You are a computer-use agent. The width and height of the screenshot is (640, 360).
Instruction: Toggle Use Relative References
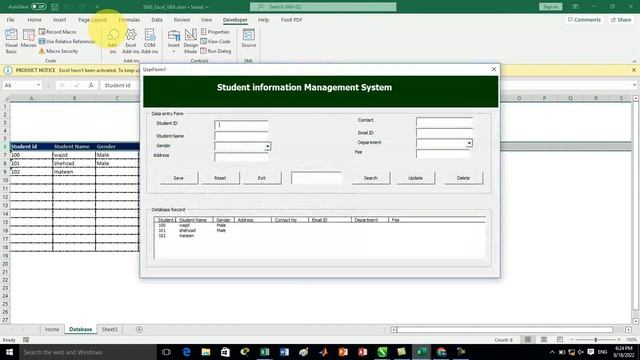tap(67, 41)
